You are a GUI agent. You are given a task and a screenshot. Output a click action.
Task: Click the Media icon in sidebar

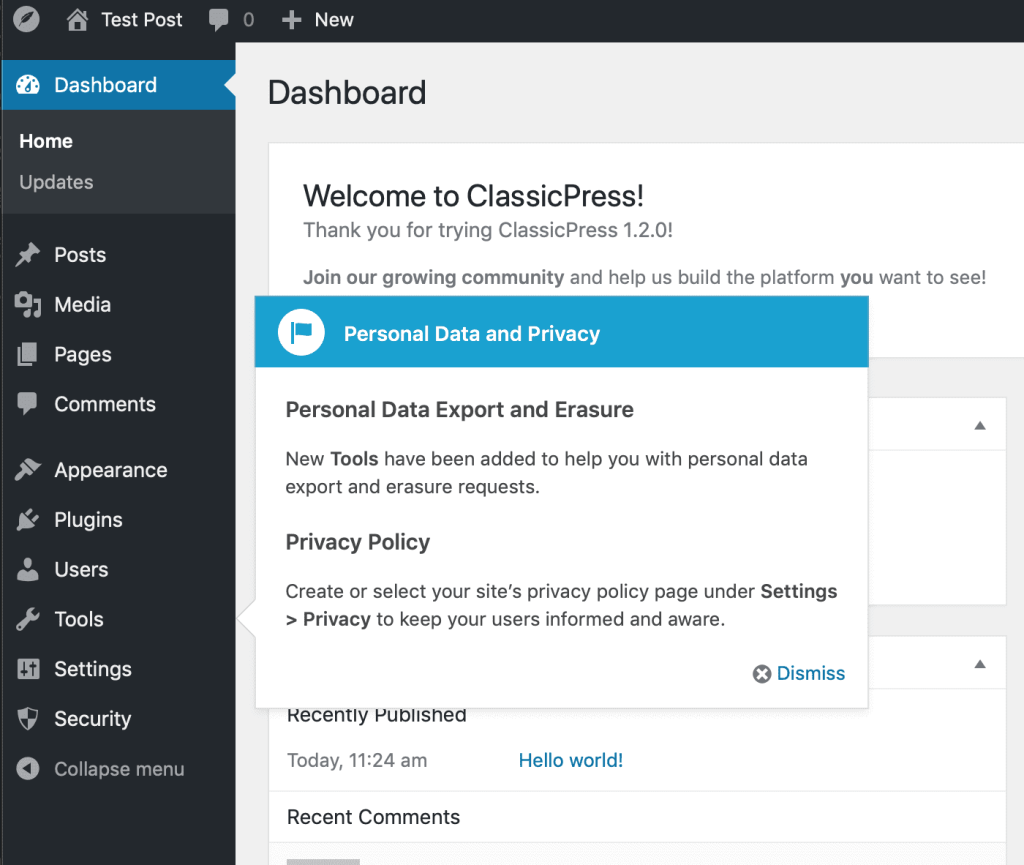point(27,304)
